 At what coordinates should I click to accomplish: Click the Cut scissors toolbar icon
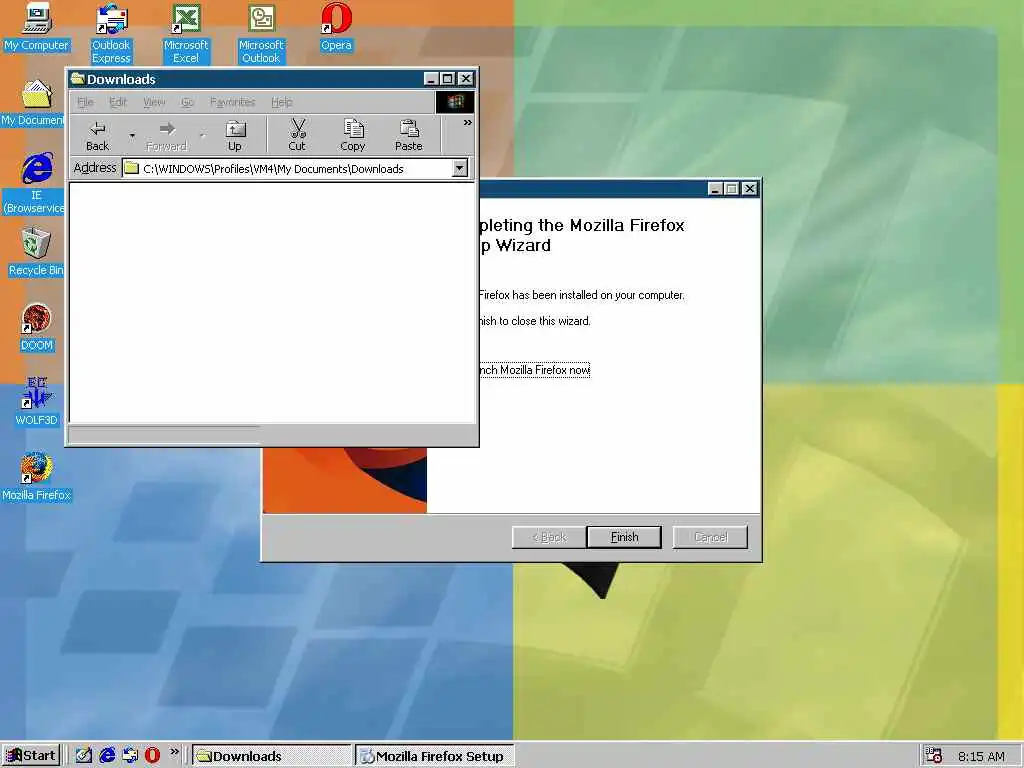(297, 136)
